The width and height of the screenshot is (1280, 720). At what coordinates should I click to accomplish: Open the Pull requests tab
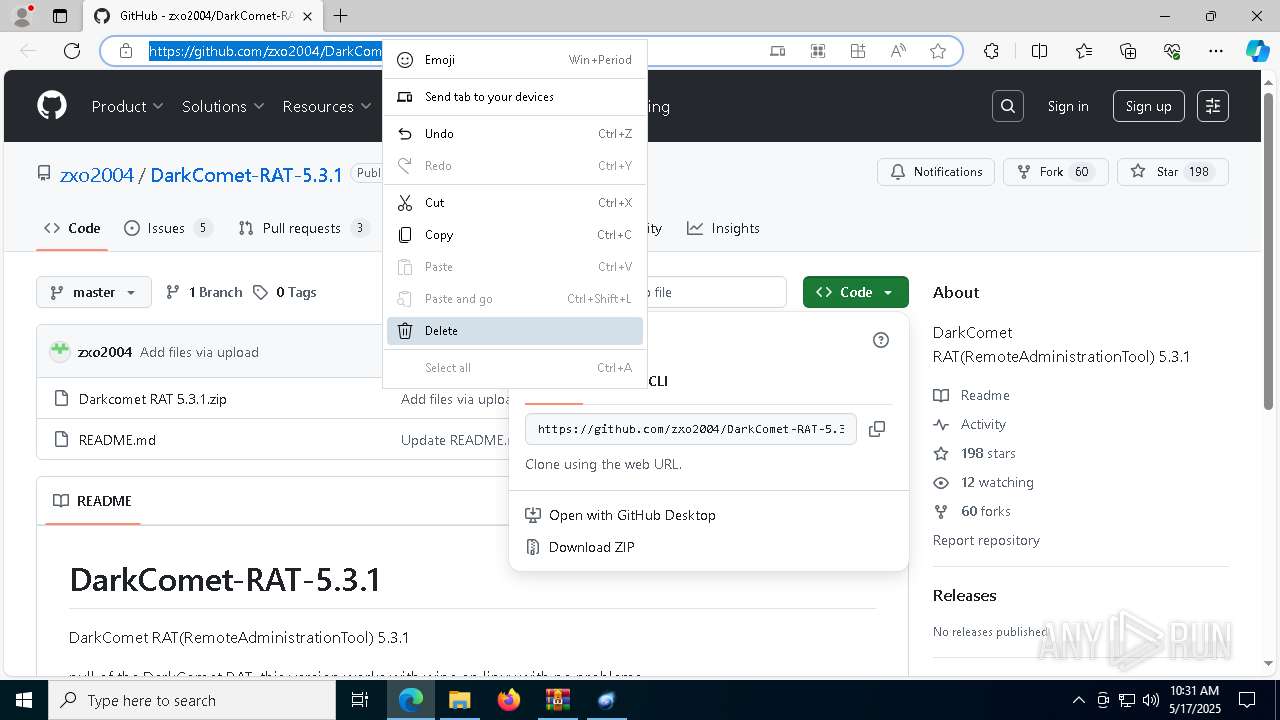click(304, 228)
